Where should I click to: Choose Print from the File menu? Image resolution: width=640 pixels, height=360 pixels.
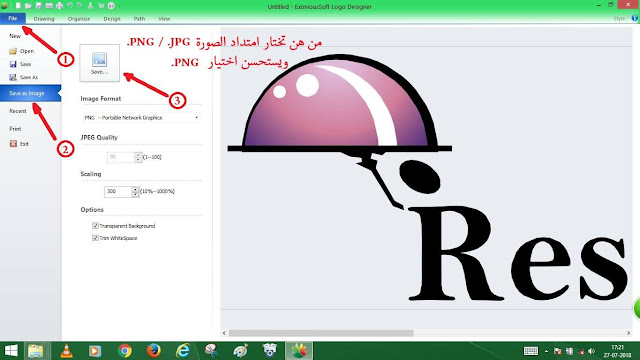point(16,129)
